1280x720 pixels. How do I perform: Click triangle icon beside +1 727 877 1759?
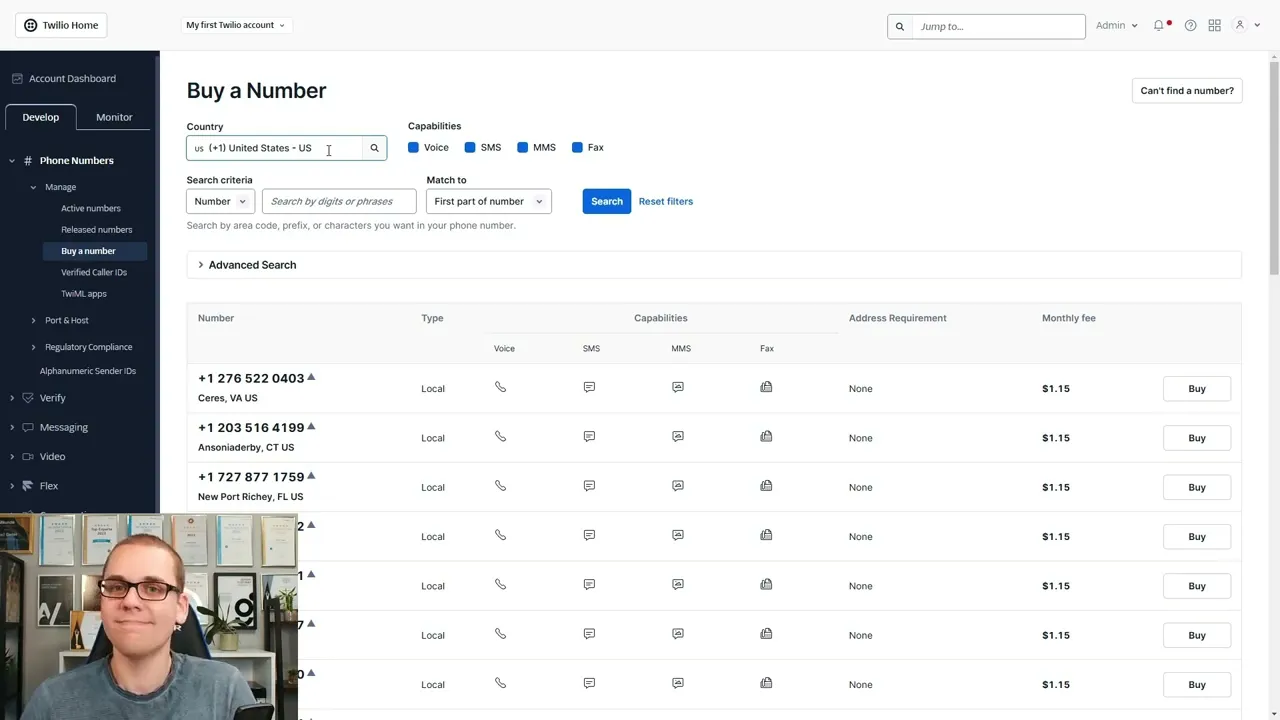tap(311, 476)
